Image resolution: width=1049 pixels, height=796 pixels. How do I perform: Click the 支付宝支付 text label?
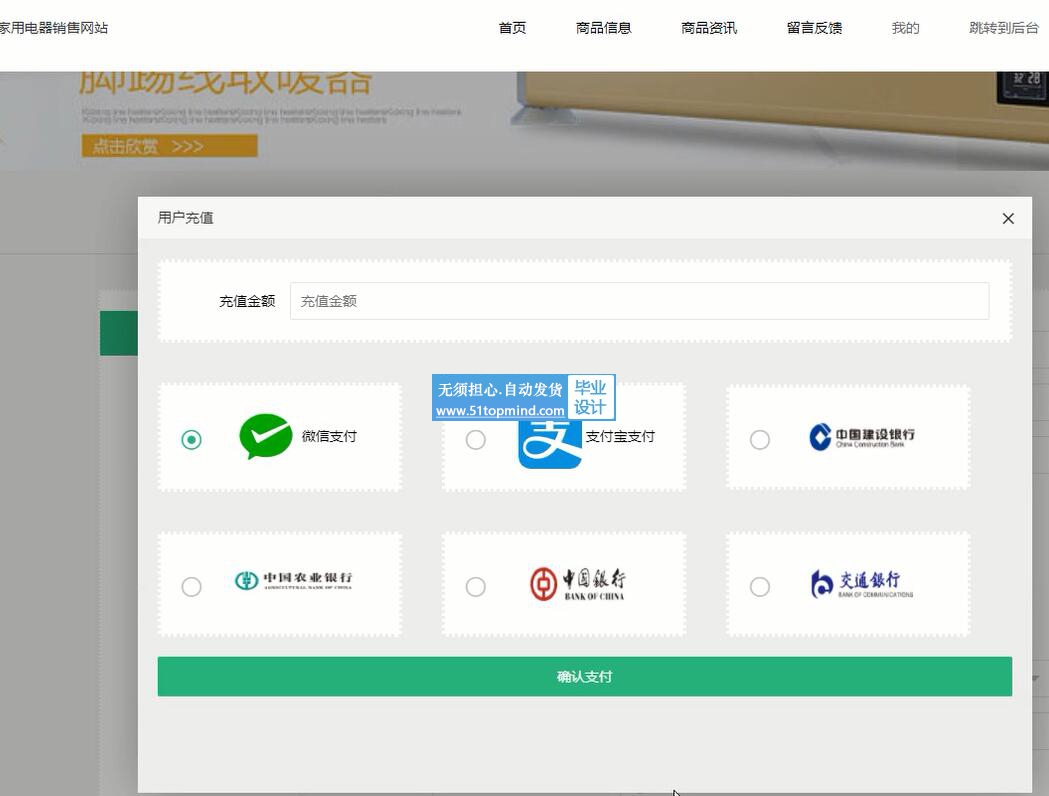click(x=620, y=436)
